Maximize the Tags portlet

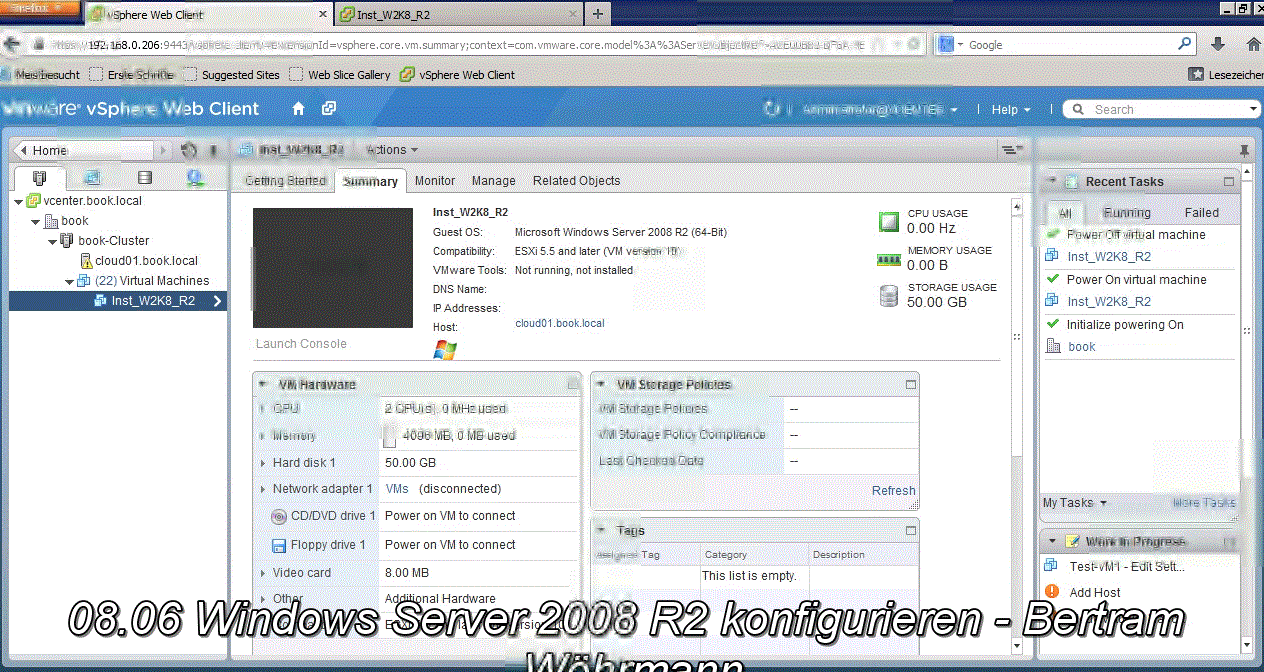(x=910, y=530)
